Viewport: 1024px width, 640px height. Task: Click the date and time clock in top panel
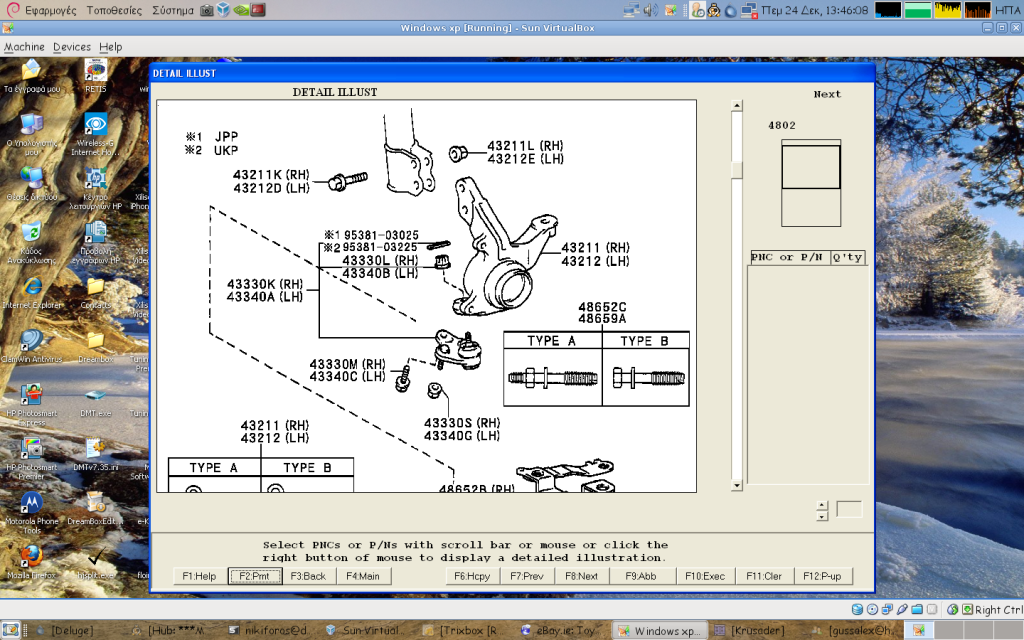(815, 10)
